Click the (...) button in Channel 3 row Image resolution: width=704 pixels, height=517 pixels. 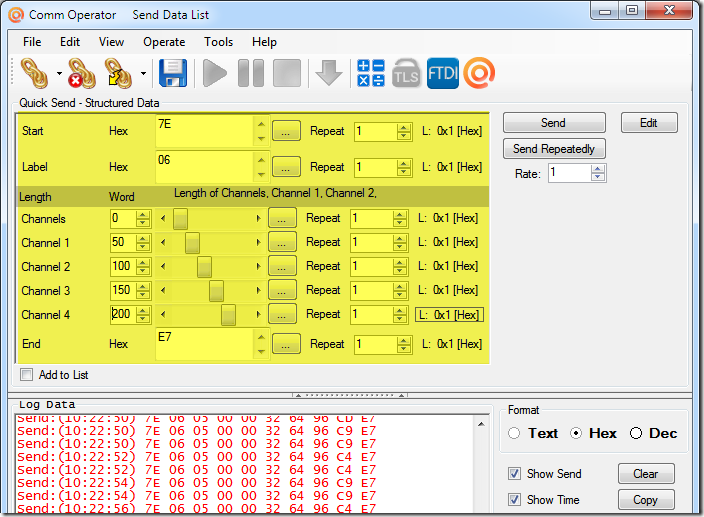(x=282, y=290)
